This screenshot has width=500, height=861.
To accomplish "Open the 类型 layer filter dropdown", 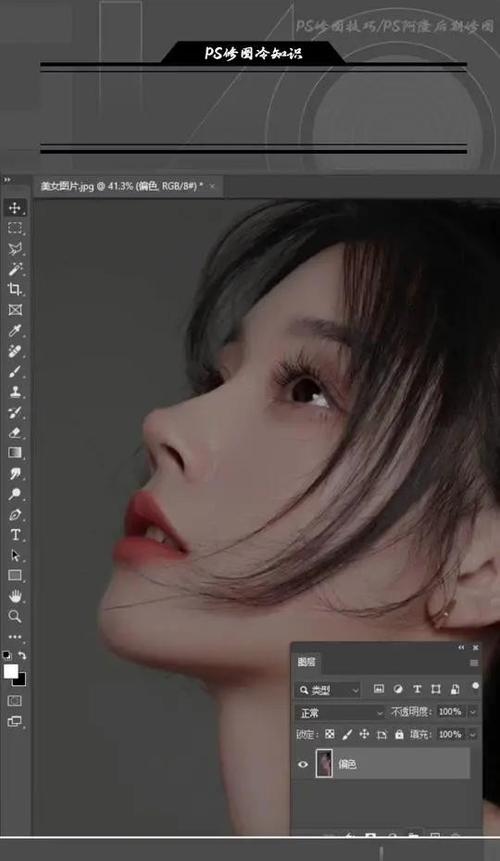I will point(328,690).
